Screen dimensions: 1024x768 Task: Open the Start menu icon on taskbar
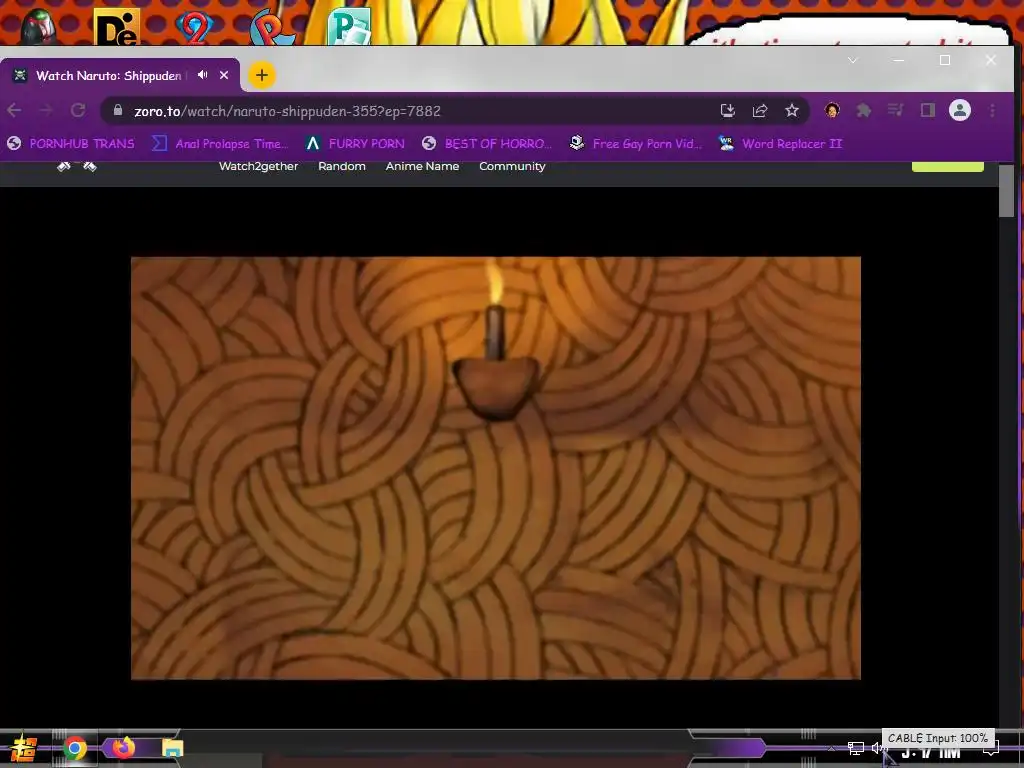coord(24,748)
